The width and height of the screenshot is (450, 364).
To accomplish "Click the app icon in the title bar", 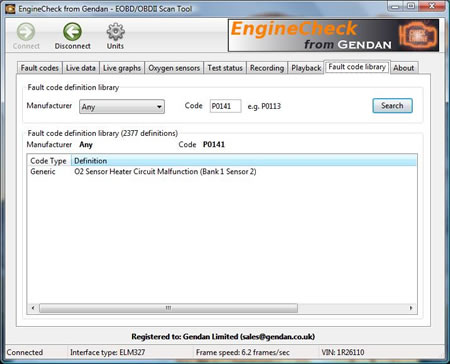I will (10, 9).
